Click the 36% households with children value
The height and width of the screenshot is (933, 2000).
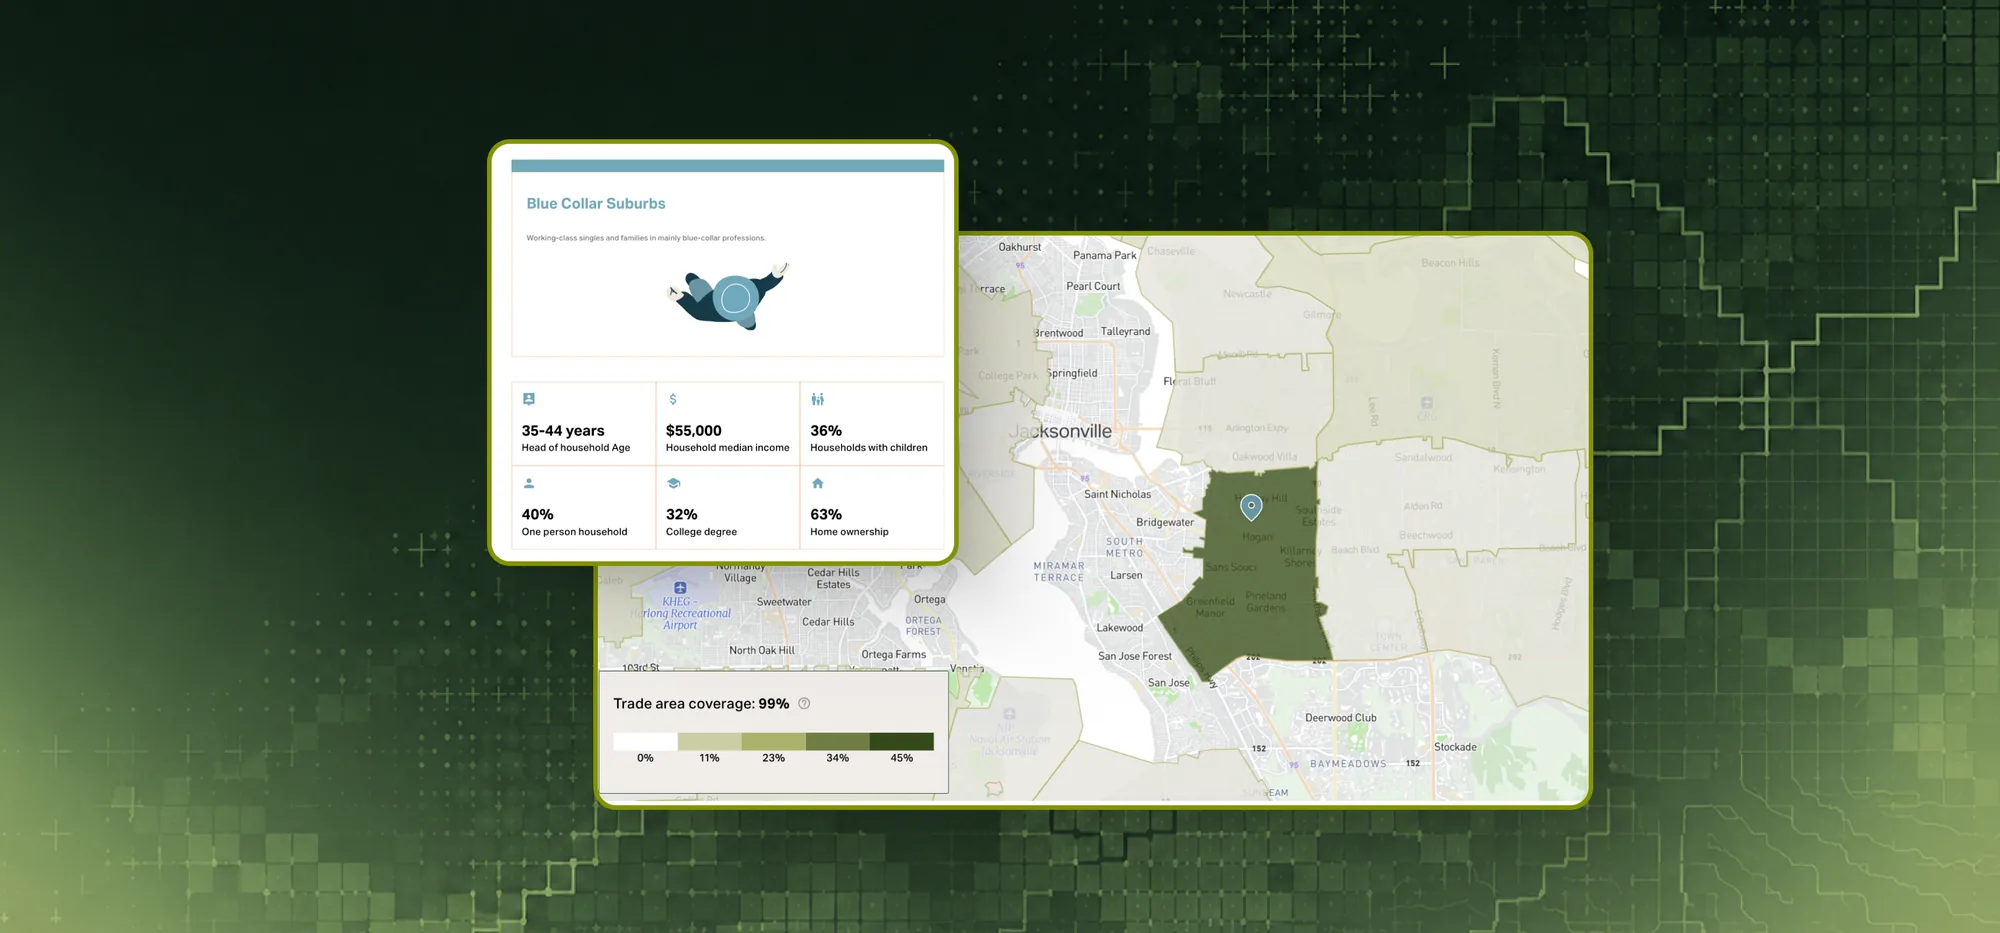click(x=826, y=431)
